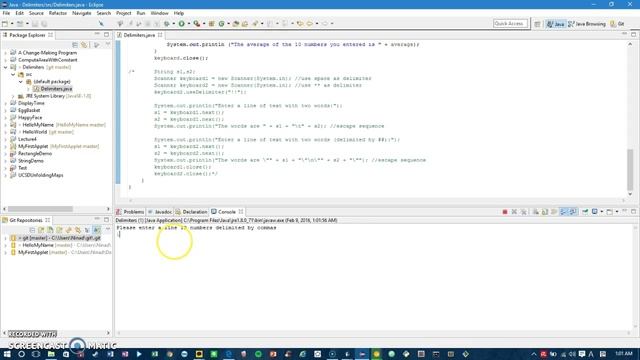Open the File menu
The image size is (640, 360).
[6, 13]
